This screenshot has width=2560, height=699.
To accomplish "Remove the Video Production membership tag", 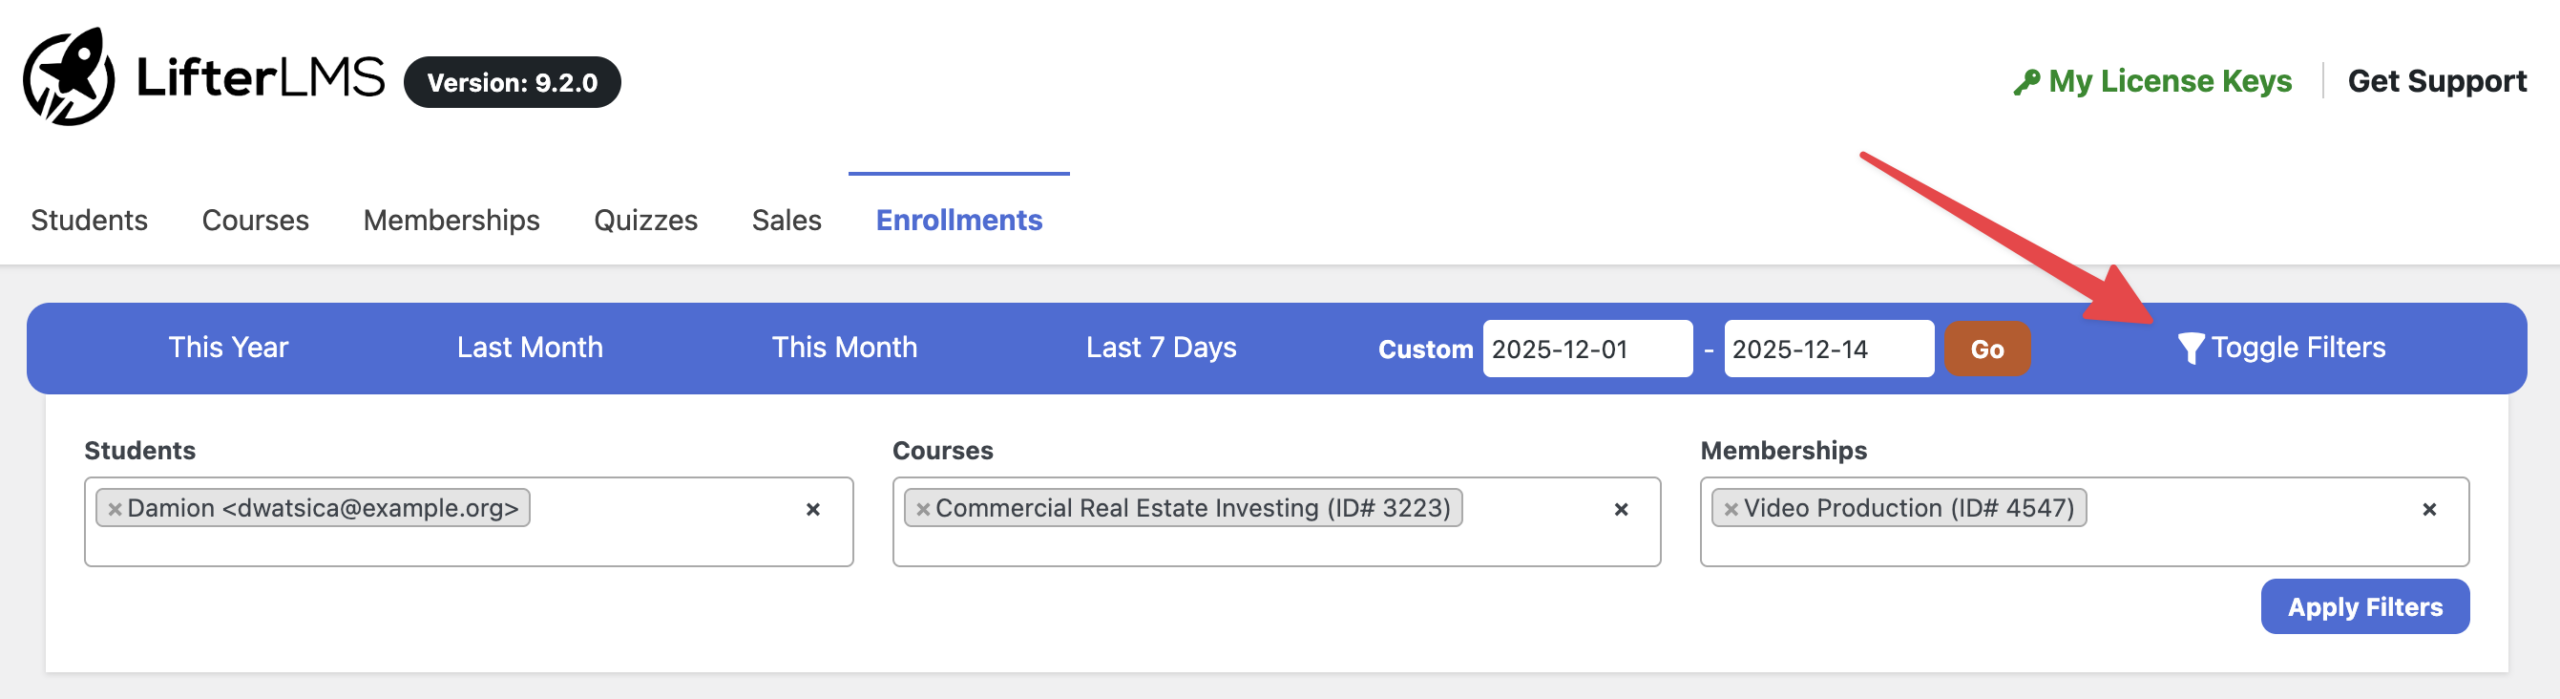I will 1731,509.
